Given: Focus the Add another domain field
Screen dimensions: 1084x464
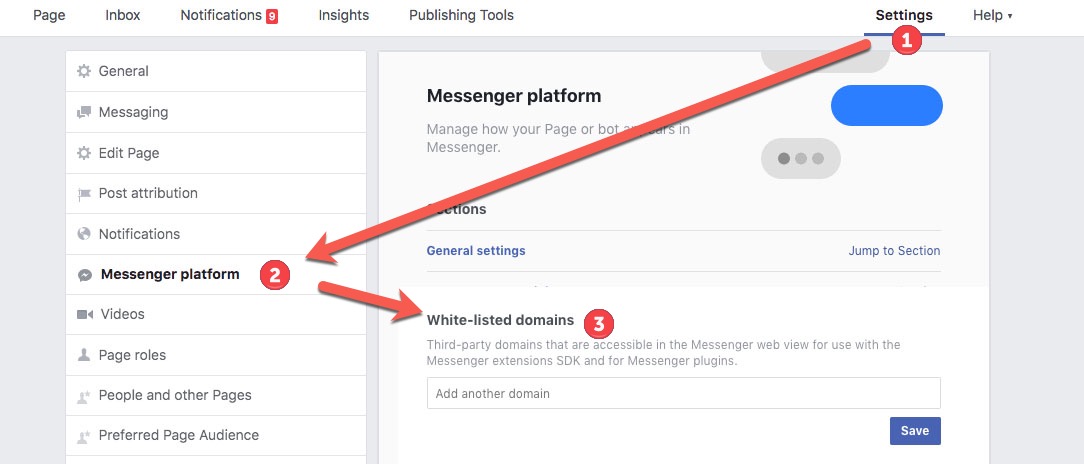Looking at the screenshot, I should 684,393.
